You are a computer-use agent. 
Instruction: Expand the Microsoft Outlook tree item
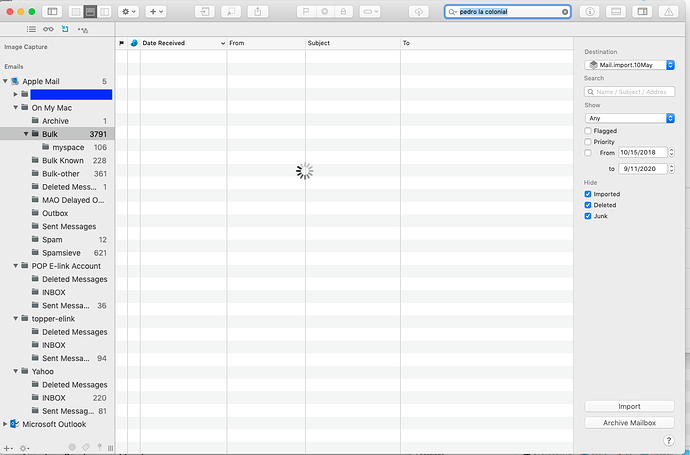click(5, 424)
